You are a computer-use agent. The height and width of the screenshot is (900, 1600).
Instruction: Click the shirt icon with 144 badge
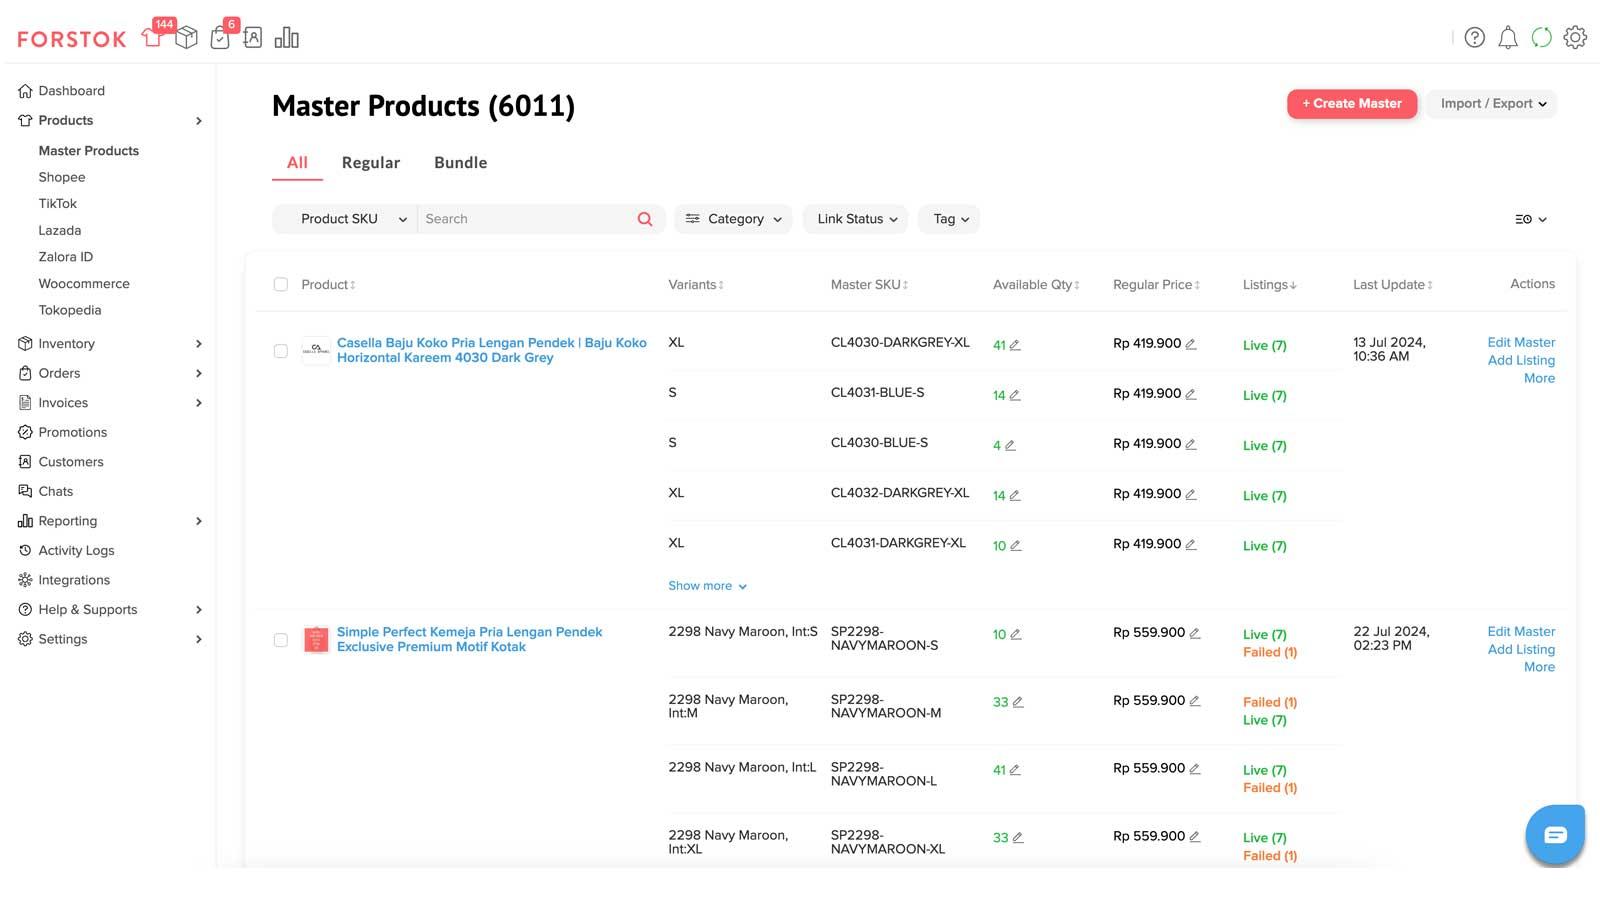tap(152, 38)
